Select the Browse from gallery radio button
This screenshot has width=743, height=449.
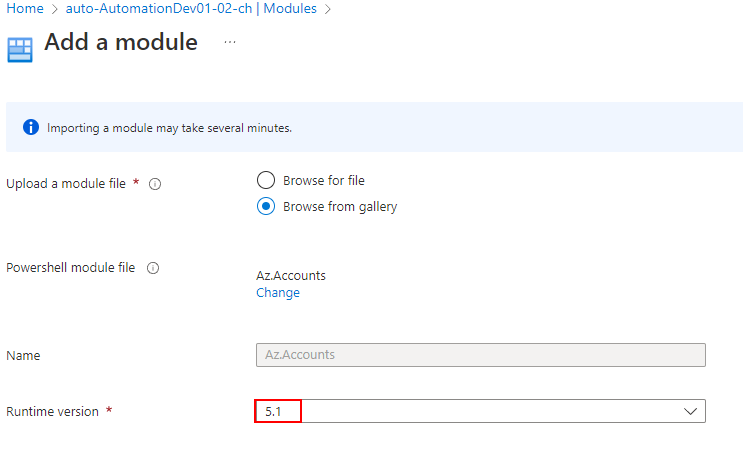(x=265, y=207)
